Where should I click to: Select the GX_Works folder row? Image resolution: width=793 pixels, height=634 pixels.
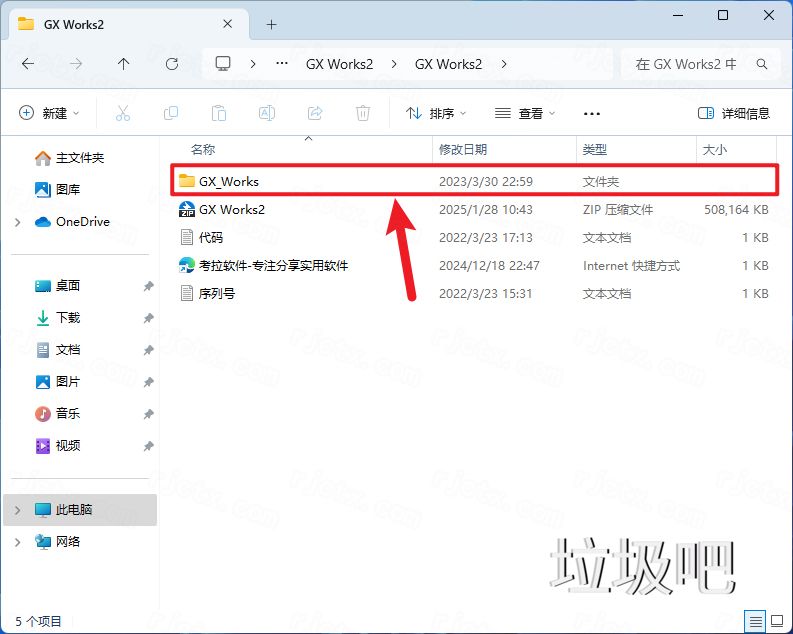[x=474, y=181]
